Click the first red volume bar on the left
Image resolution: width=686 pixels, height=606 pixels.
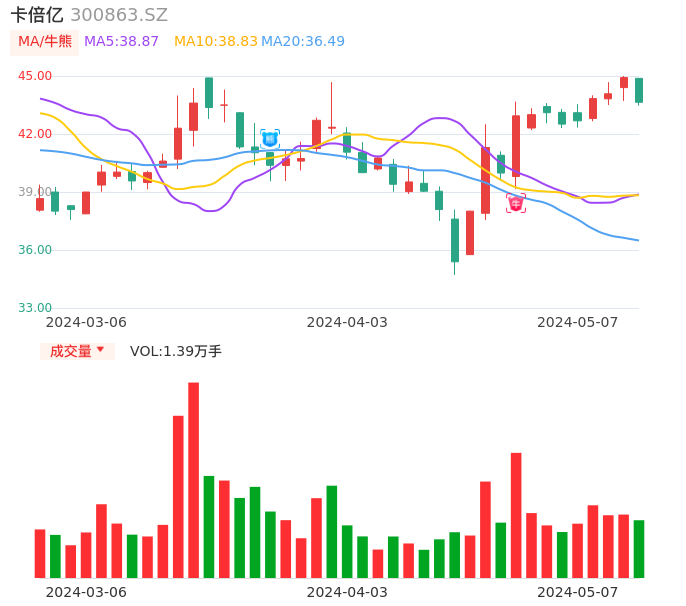(x=40, y=553)
